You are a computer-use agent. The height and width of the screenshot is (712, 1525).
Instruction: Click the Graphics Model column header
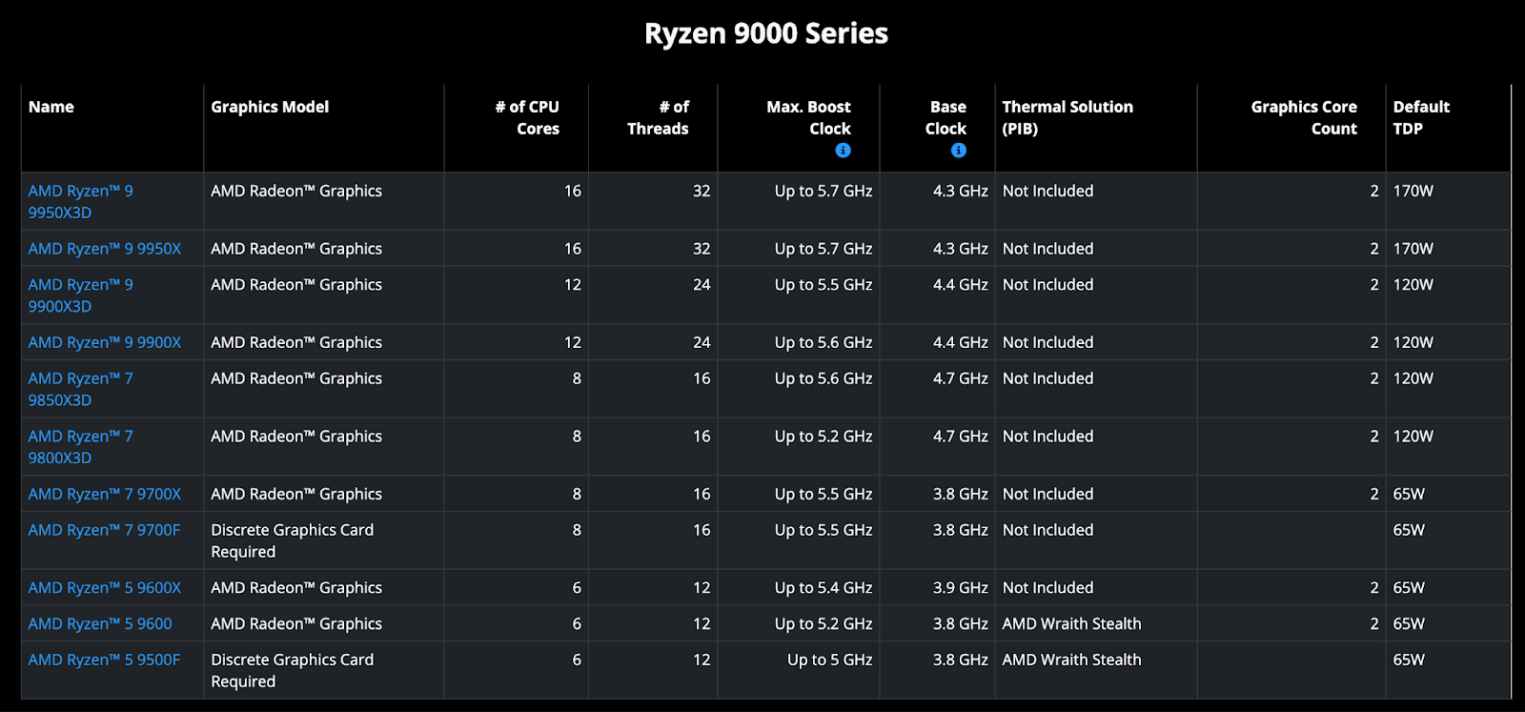coord(269,107)
